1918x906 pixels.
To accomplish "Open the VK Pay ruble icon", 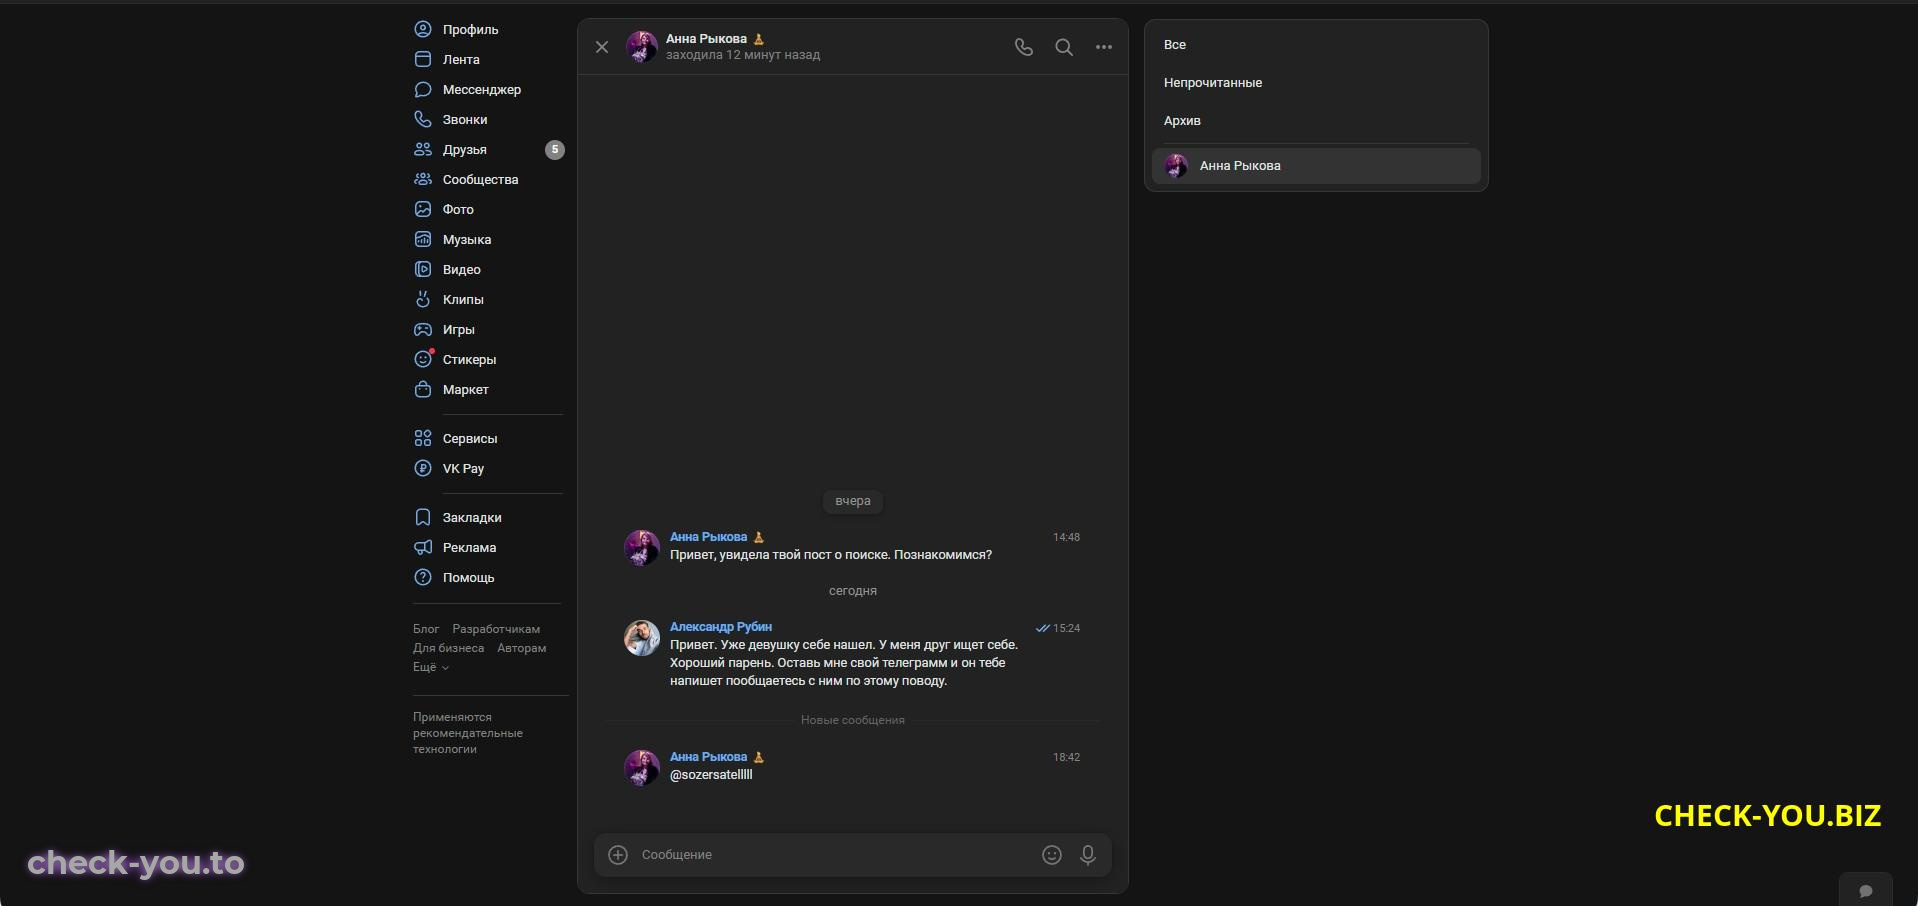I will [423, 468].
